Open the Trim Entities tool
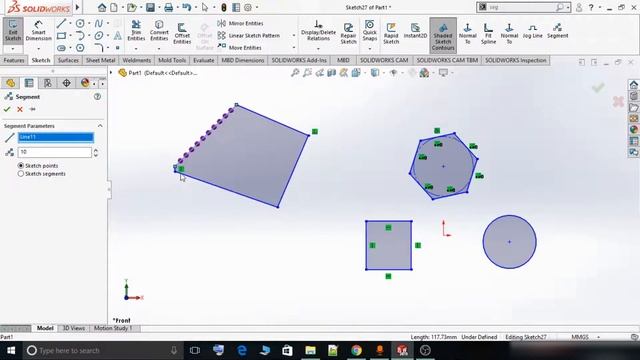Screen dimensions: 640x360 (136, 31)
